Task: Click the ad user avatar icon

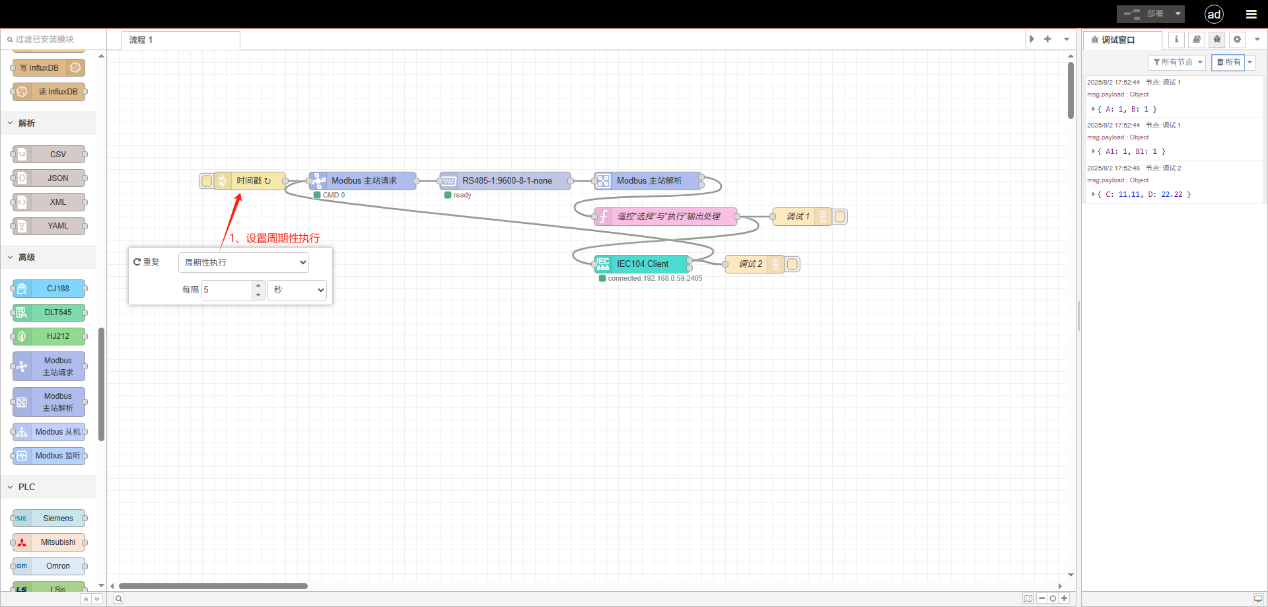Action: pyautogui.click(x=1214, y=14)
